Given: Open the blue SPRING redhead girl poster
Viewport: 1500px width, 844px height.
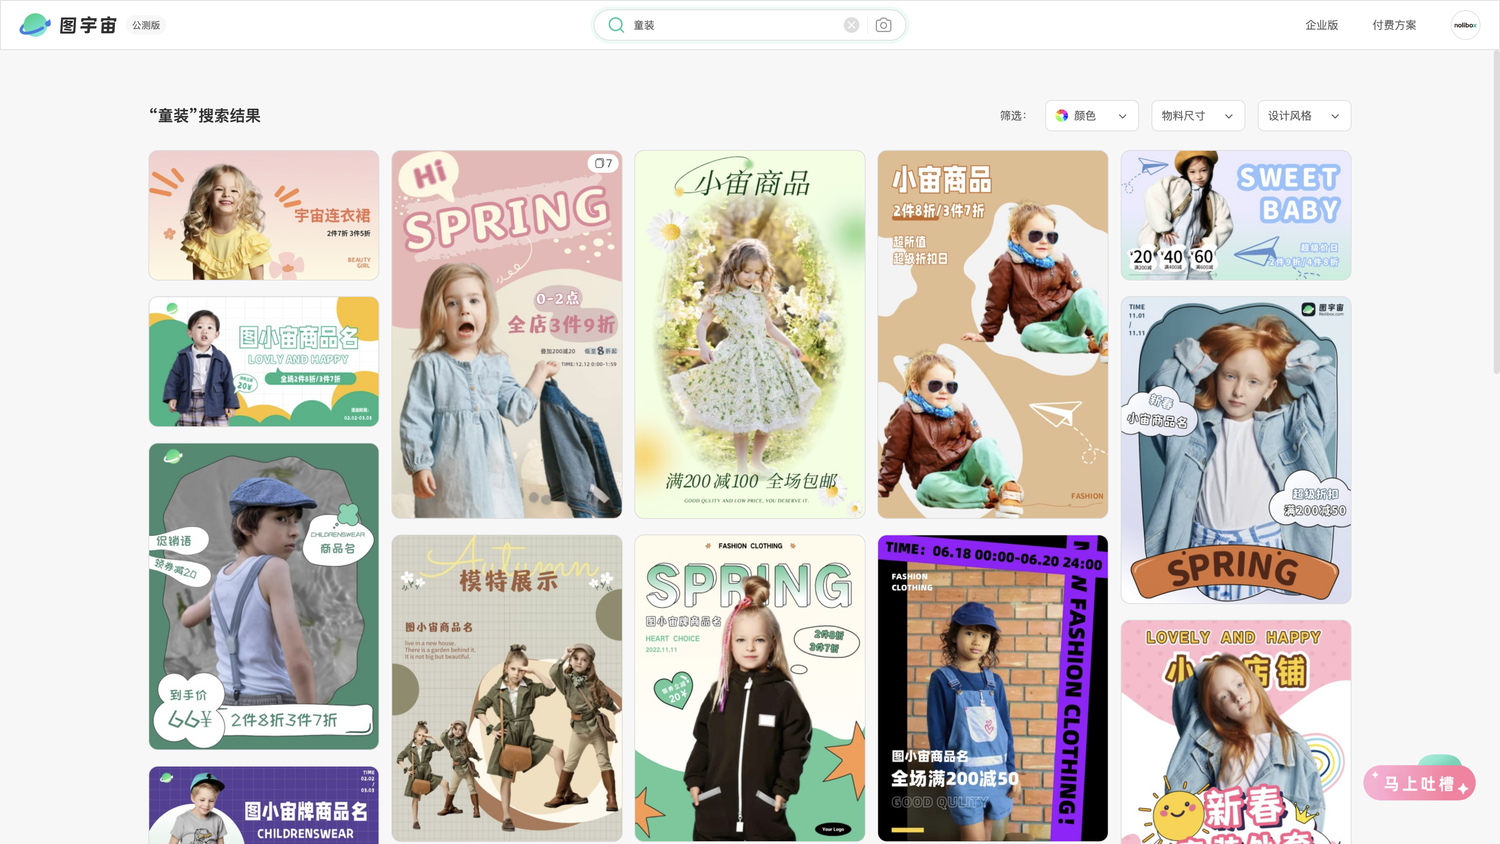Looking at the screenshot, I should (1236, 450).
